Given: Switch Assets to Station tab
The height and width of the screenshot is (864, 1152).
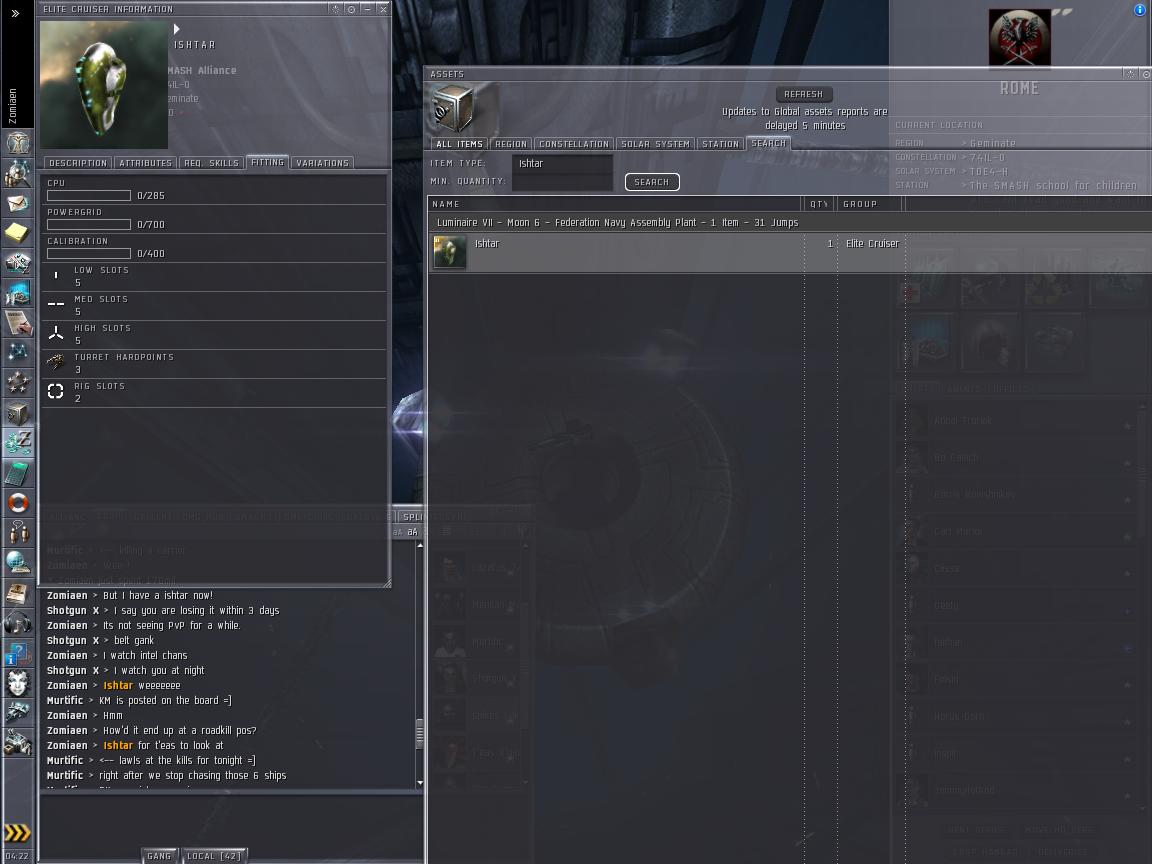Looking at the screenshot, I should [720, 143].
